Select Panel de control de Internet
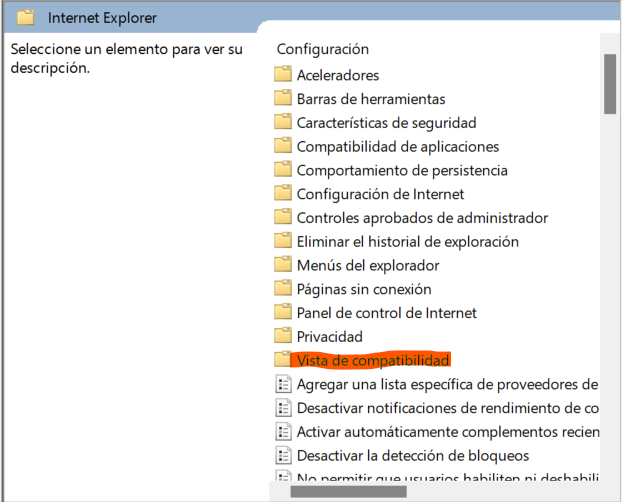The image size is (622, 502). [x=386, y=313]
